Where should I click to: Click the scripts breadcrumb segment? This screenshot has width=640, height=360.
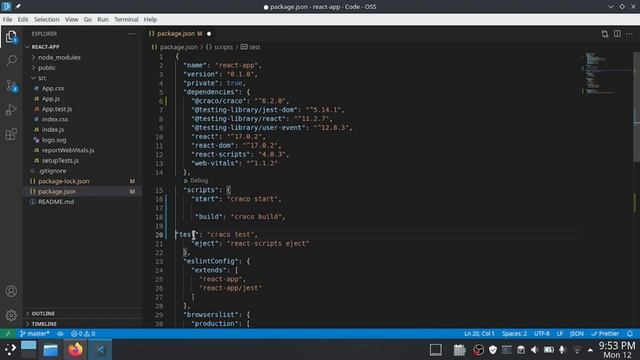(219, 47)
